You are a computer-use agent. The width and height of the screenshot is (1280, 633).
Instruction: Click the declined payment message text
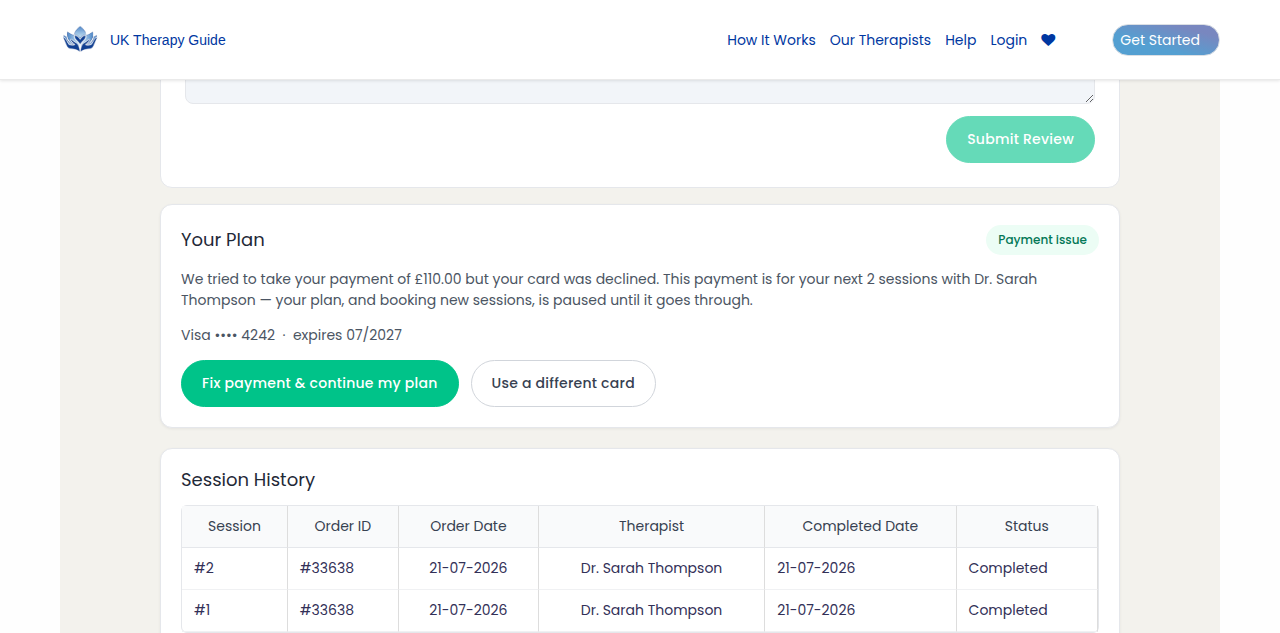(609, 289)
